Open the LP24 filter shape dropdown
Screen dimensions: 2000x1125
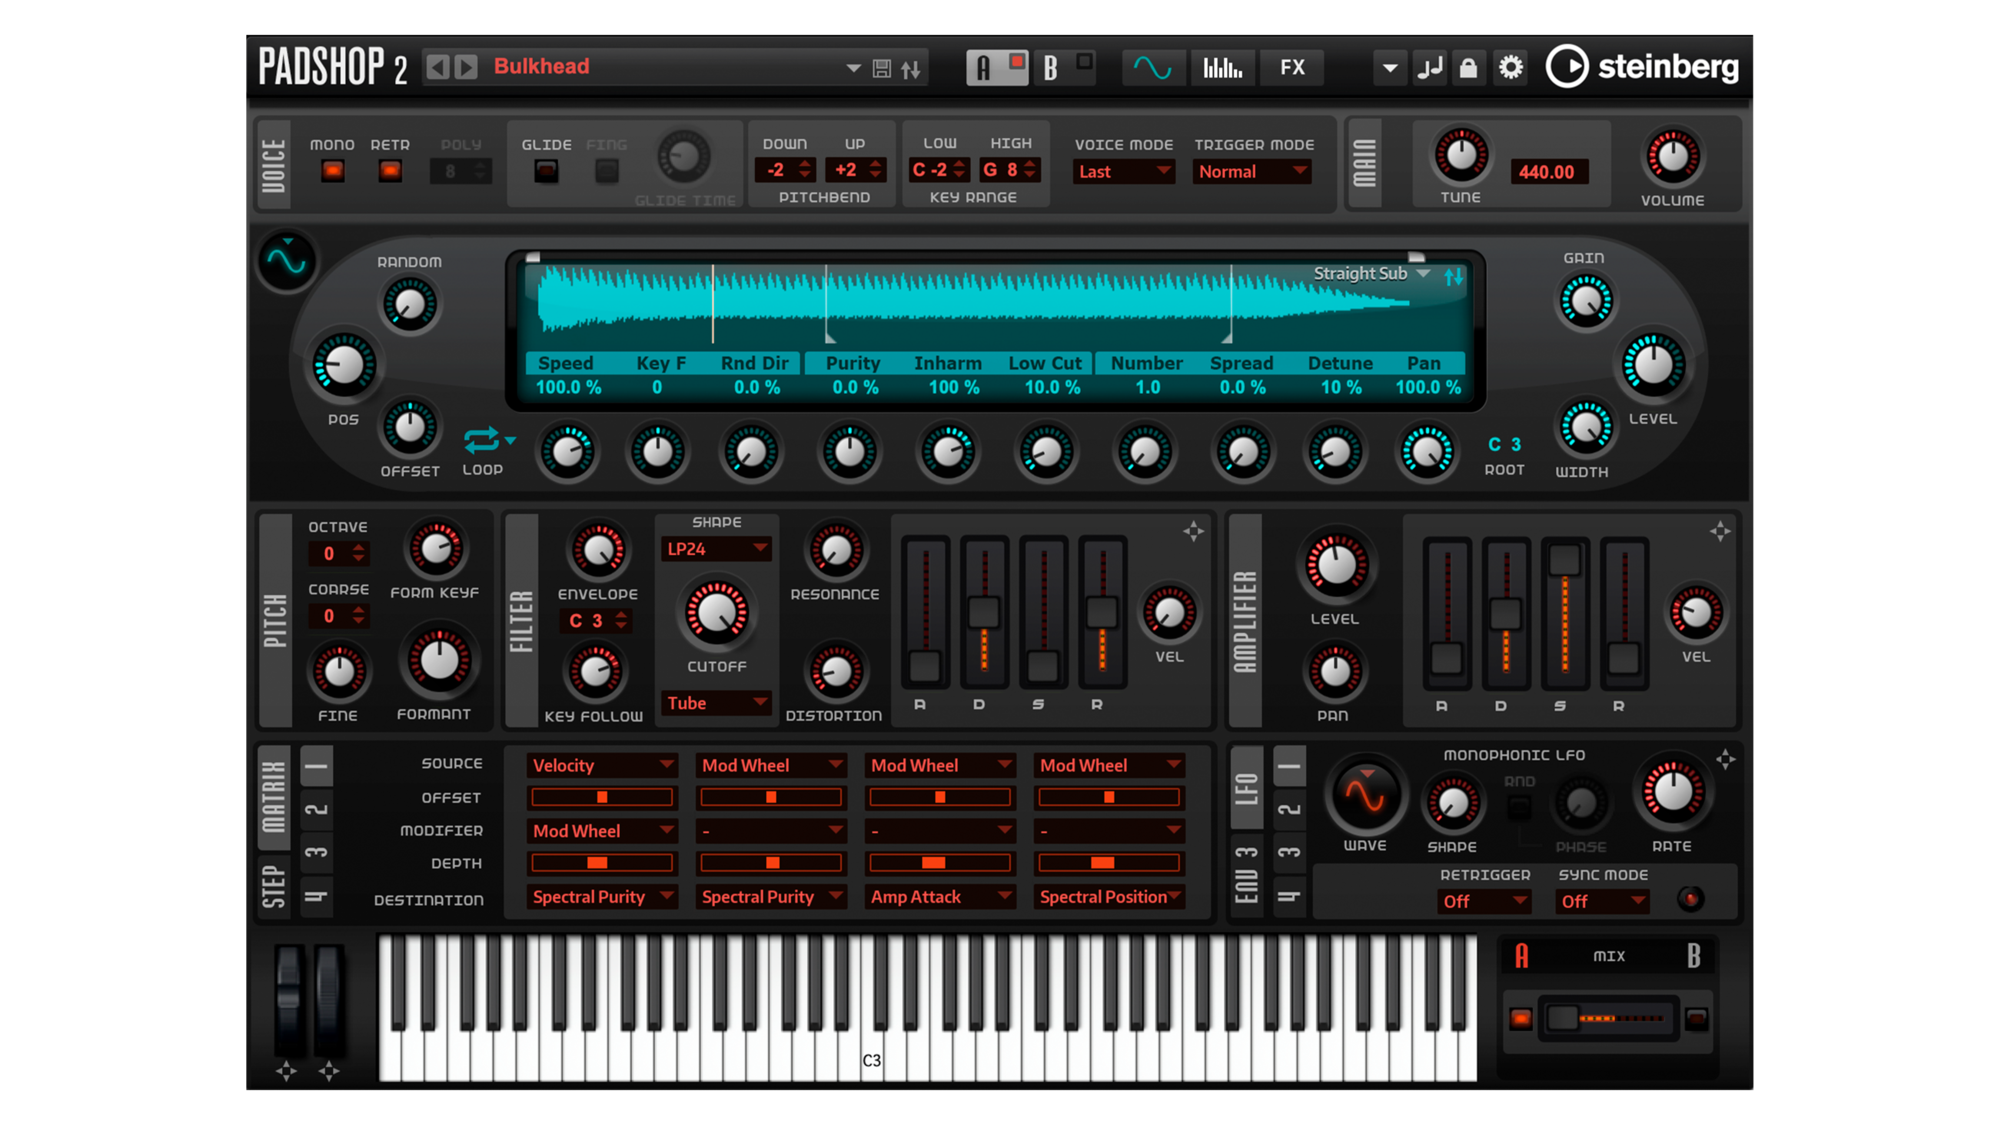coord(715,548)
